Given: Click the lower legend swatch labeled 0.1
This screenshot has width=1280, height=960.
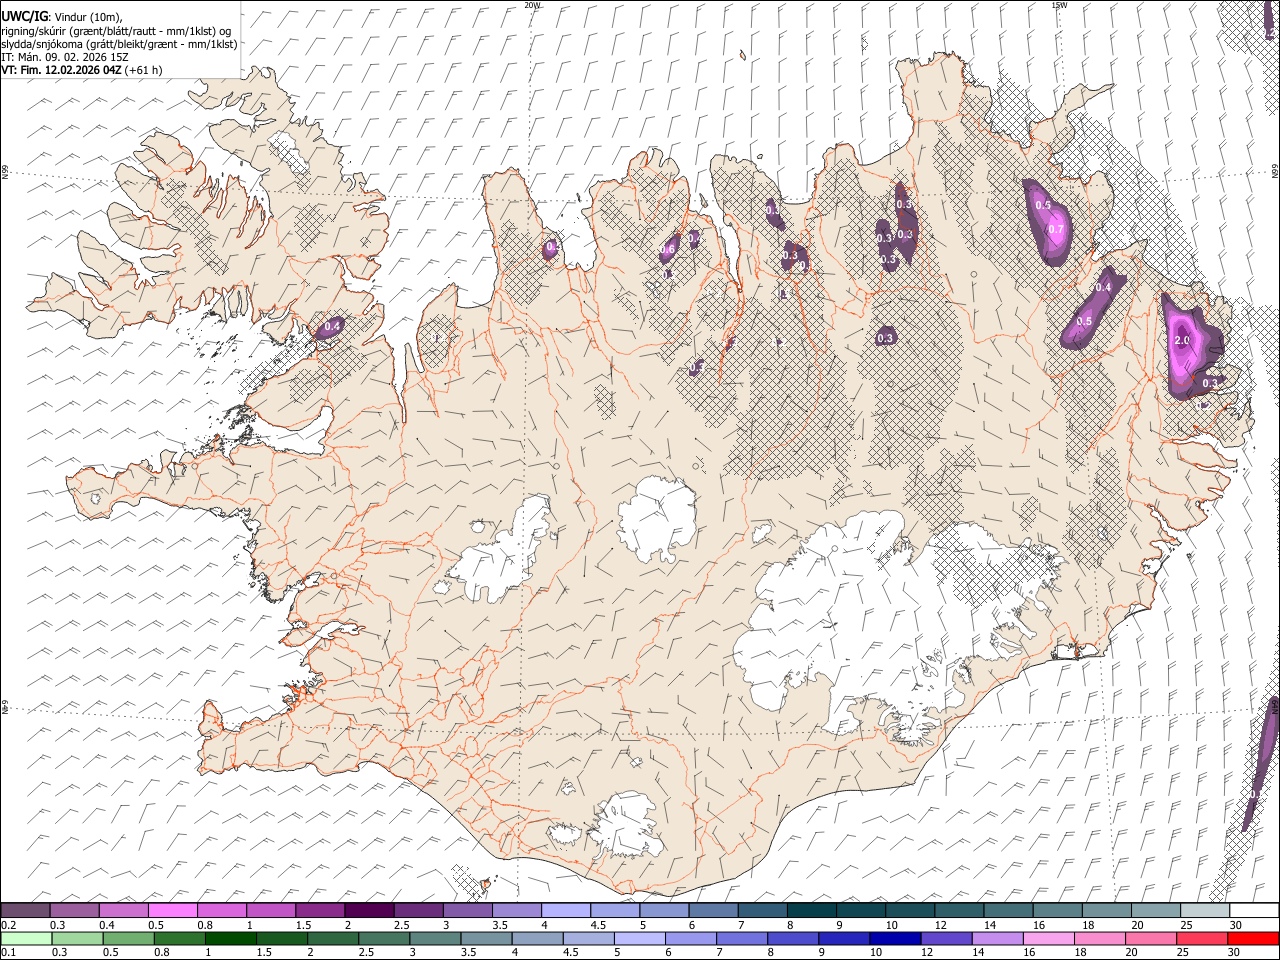Looking at the screenshot, I should [25, 938].
